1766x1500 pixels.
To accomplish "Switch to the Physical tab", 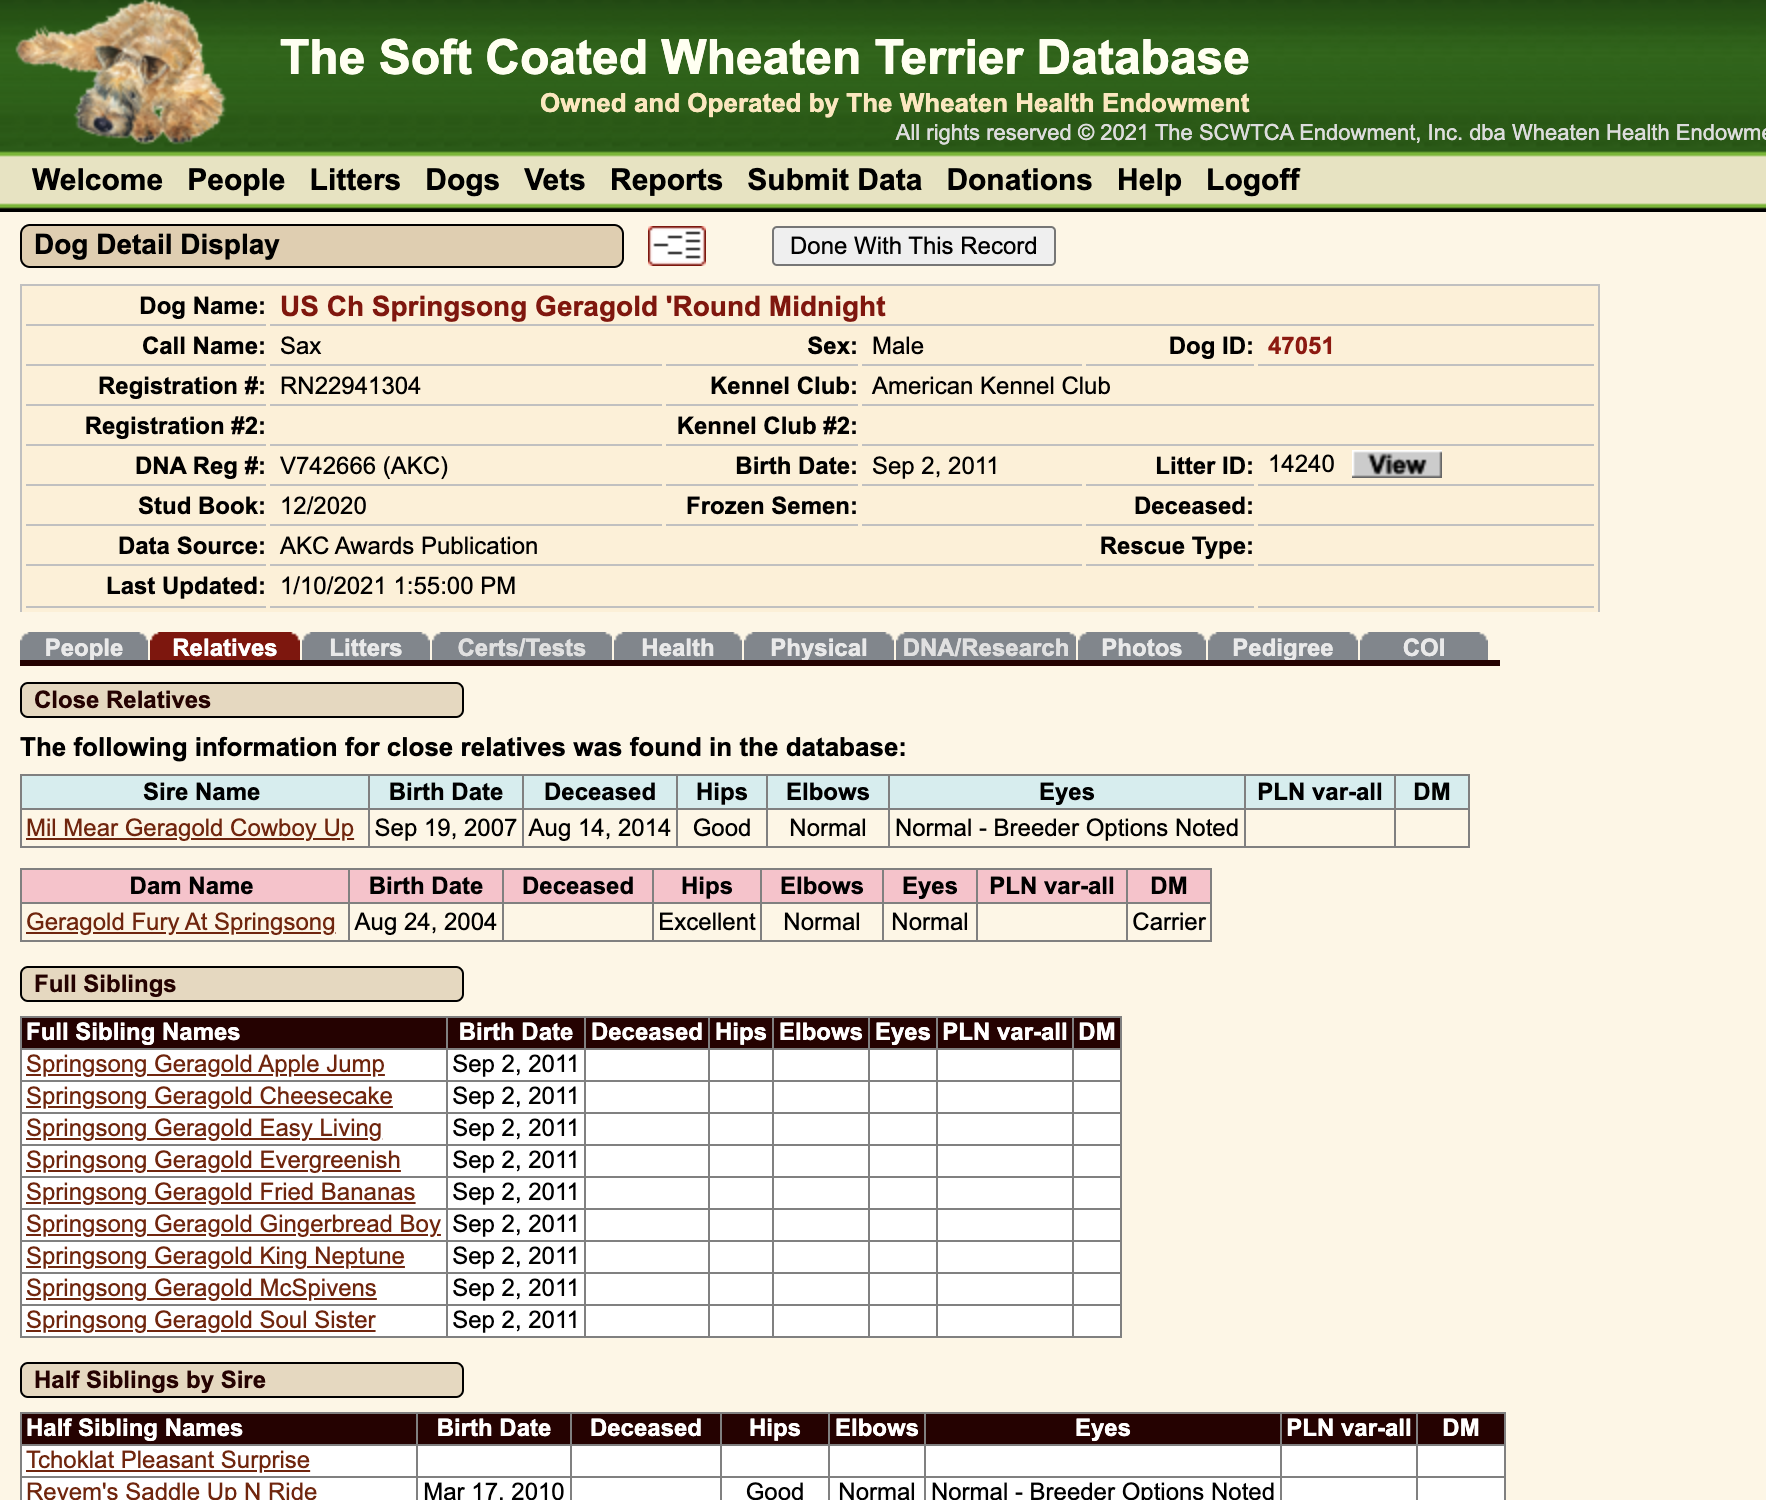I will [819, 647].
